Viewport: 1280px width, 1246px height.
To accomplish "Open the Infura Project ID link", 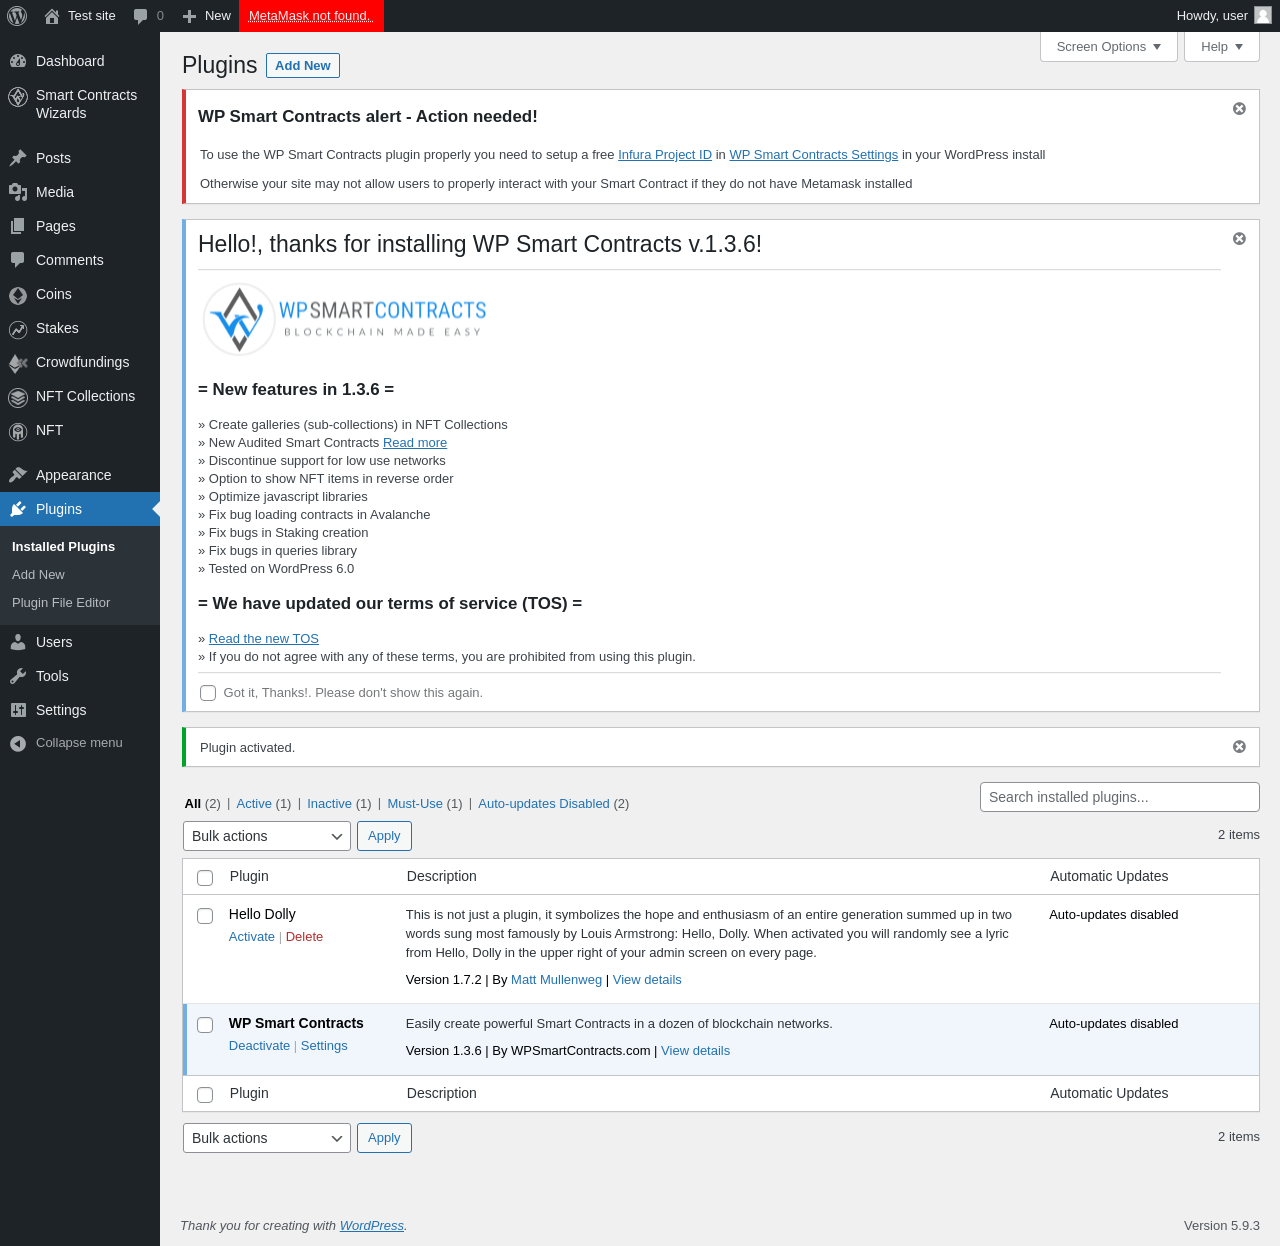I will (x=665, y=155).
